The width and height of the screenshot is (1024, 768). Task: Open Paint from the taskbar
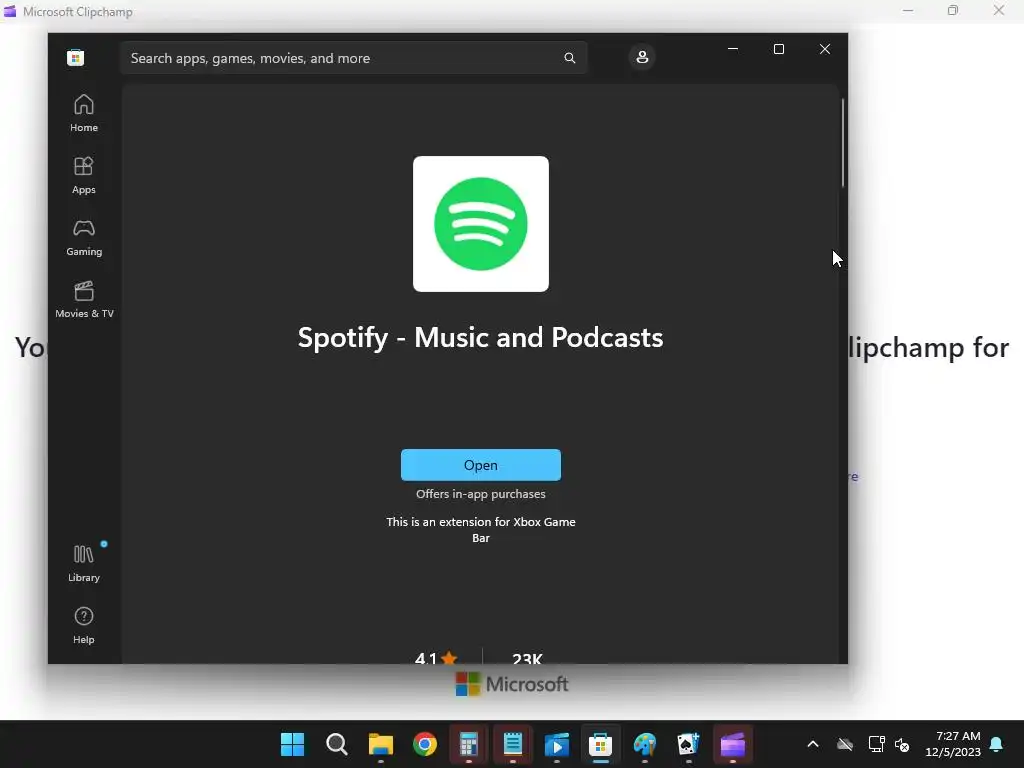(x=645, y=744)
